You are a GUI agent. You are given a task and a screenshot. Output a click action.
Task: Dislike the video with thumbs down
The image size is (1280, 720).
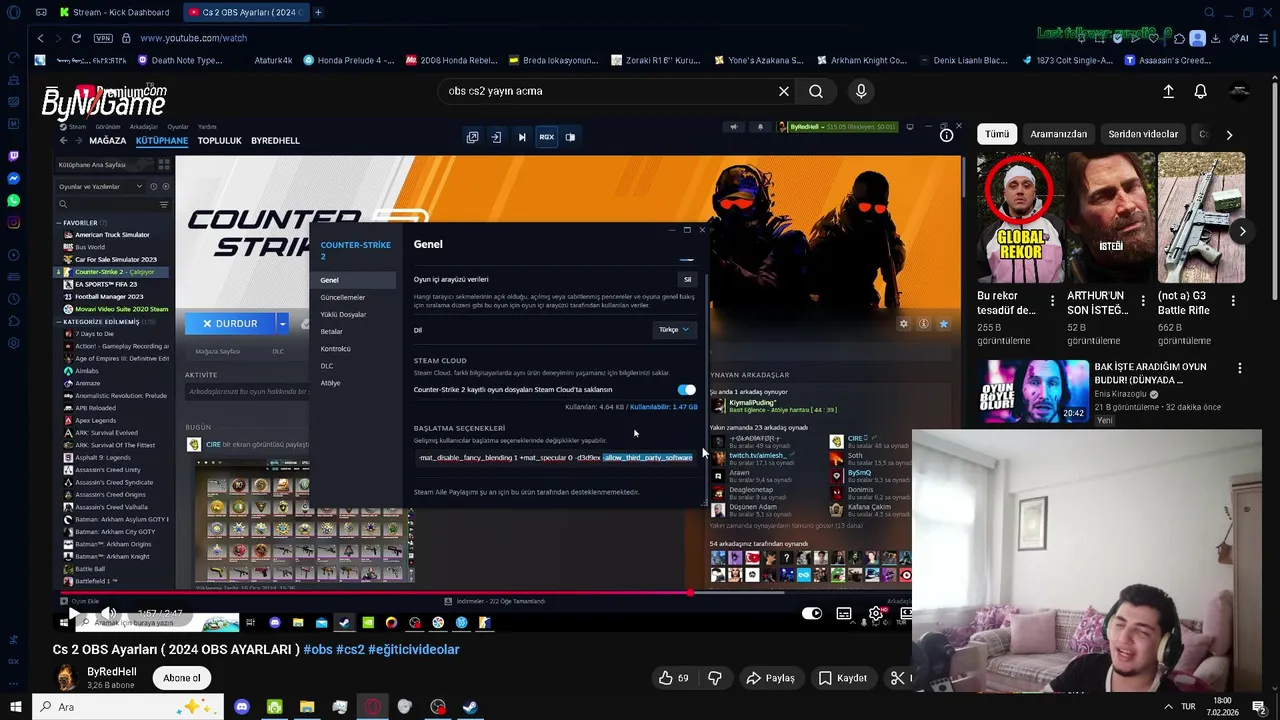tap(715, 678)
